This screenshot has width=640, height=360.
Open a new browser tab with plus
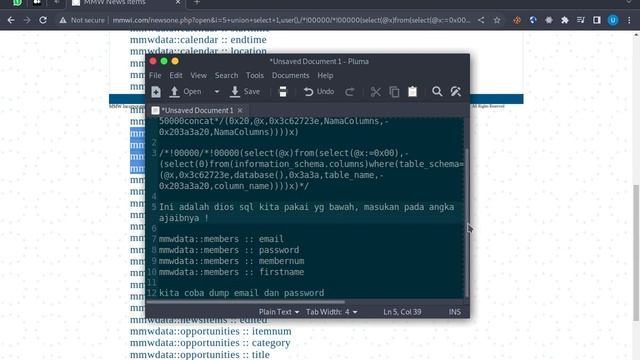click(x=197, y=2)
